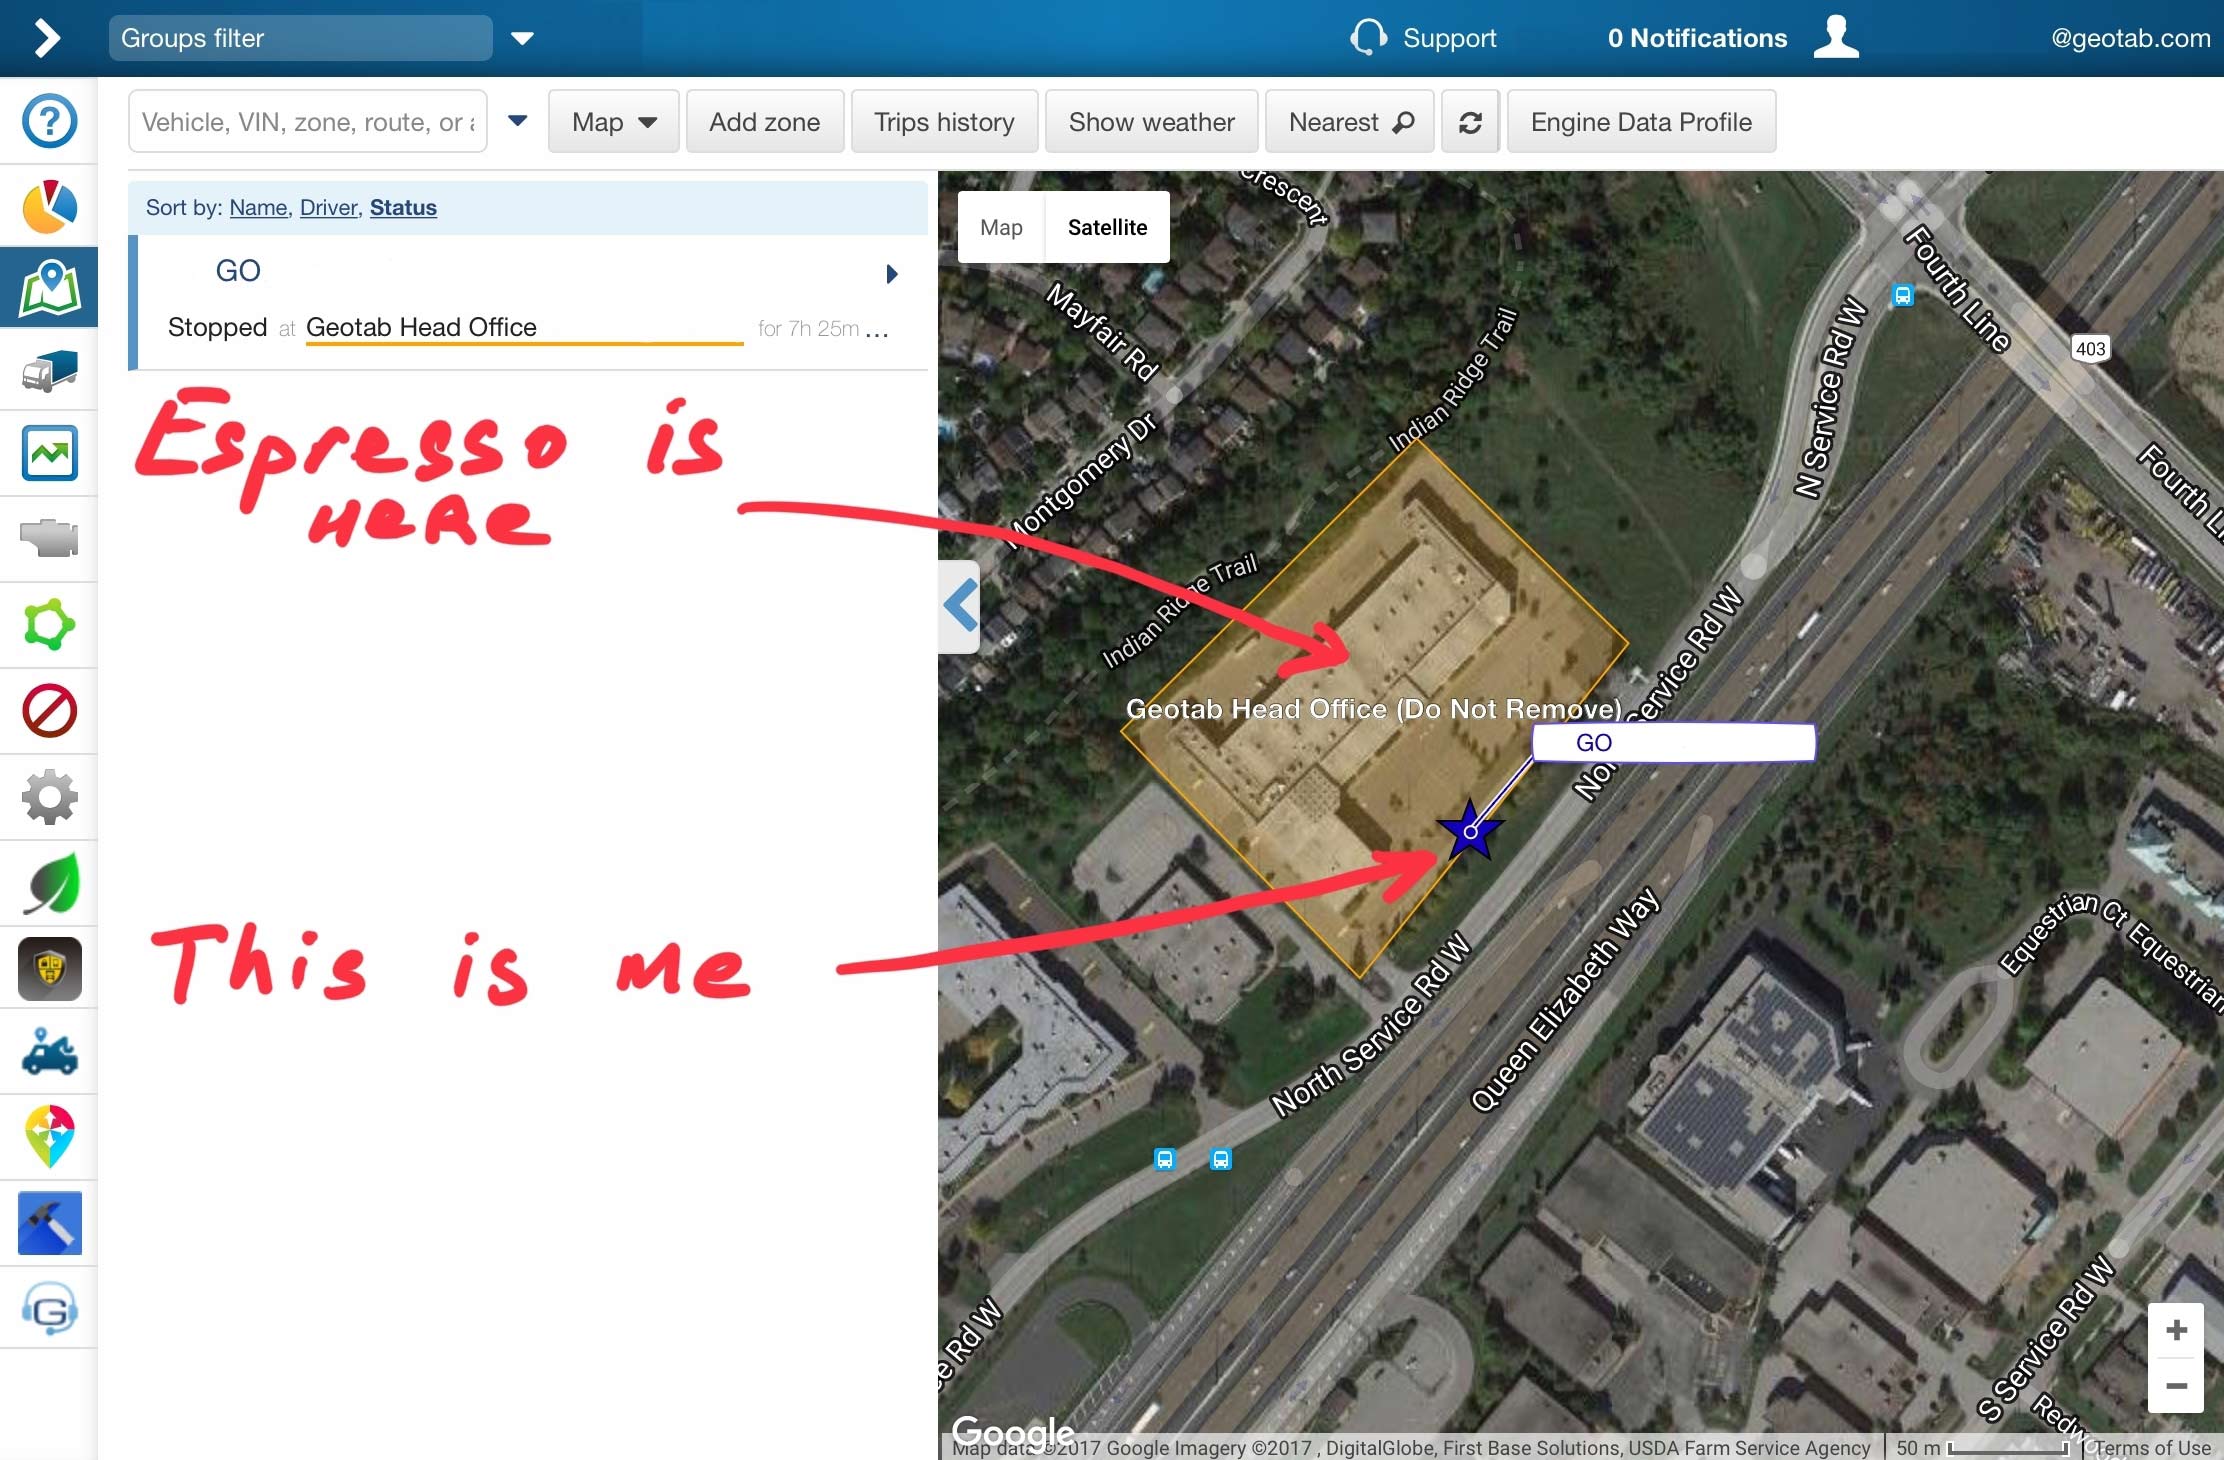The width and height of the screenshot is (2224, 1460).
Task: Open the gear administration icon in sidebar
Action: coord(49,797)
